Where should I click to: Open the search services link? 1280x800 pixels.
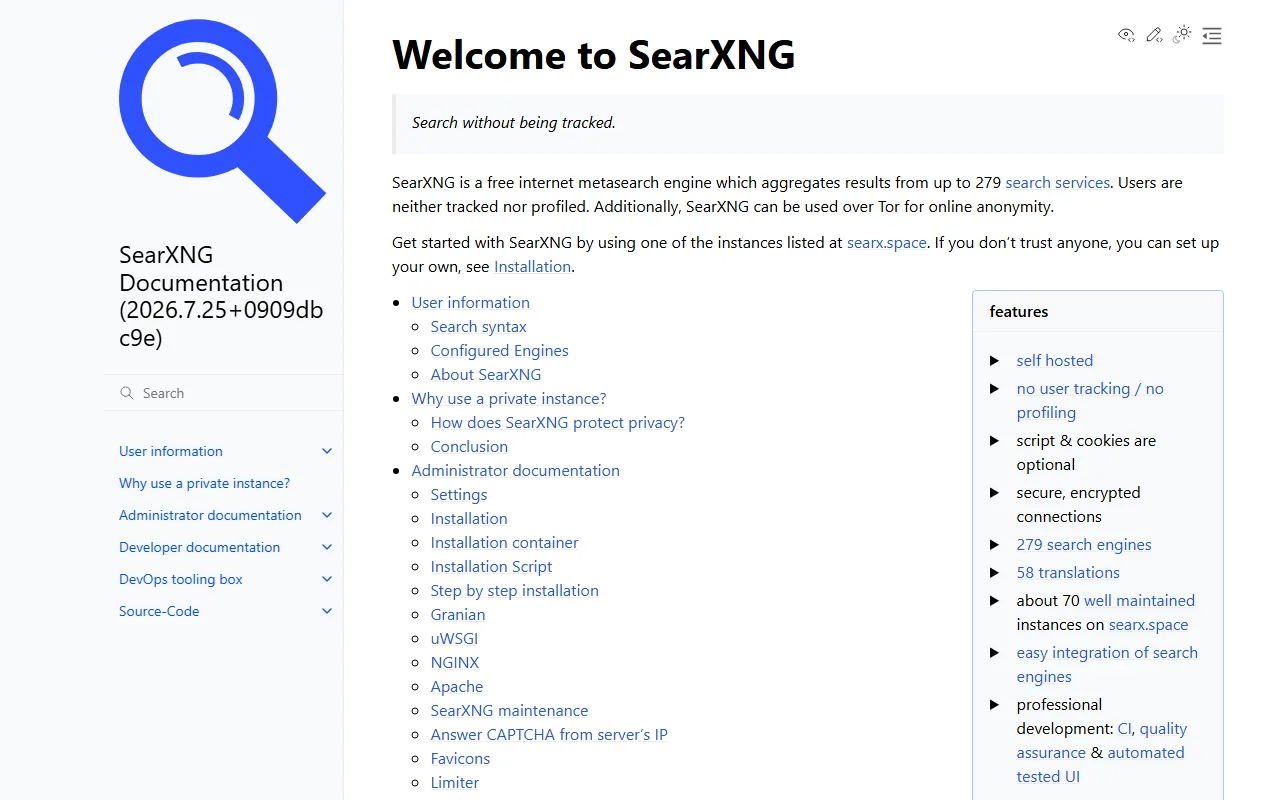pyautogui.click(x=1057, y=183)
